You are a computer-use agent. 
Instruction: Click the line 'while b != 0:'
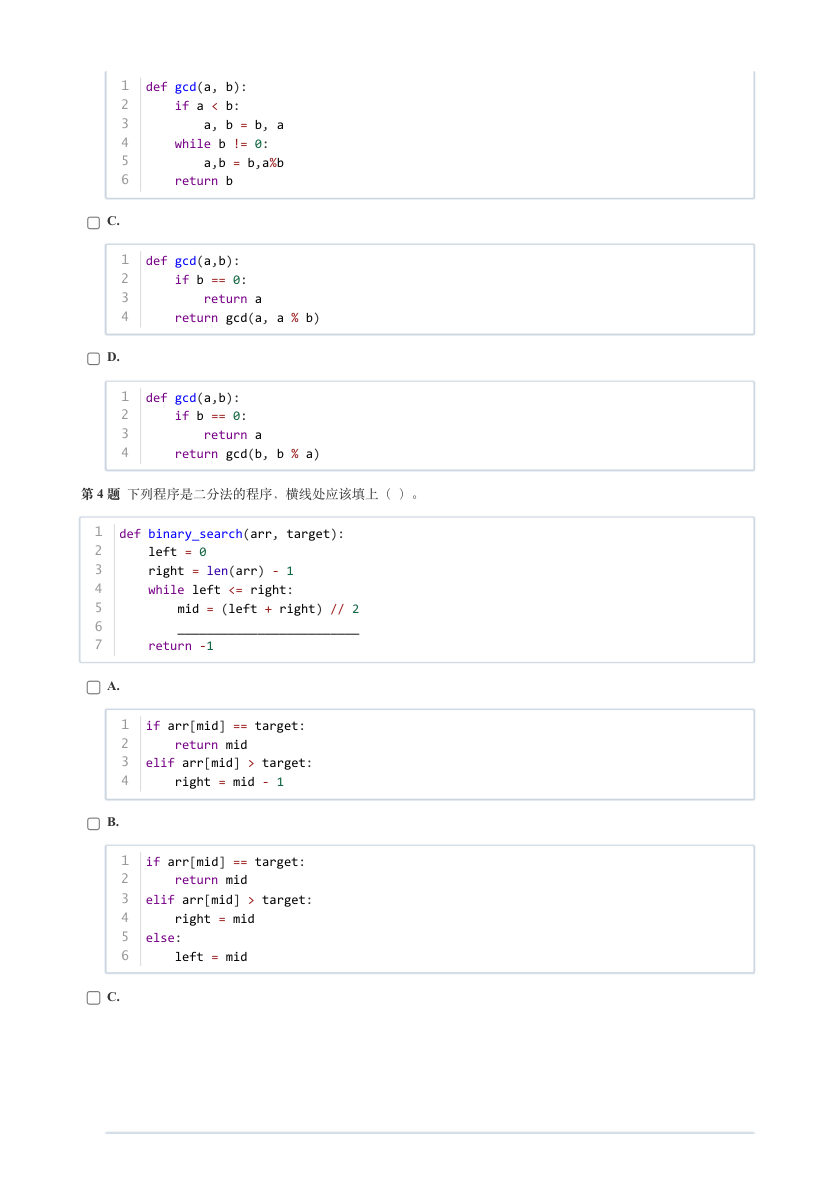click(x=221, y=144)
